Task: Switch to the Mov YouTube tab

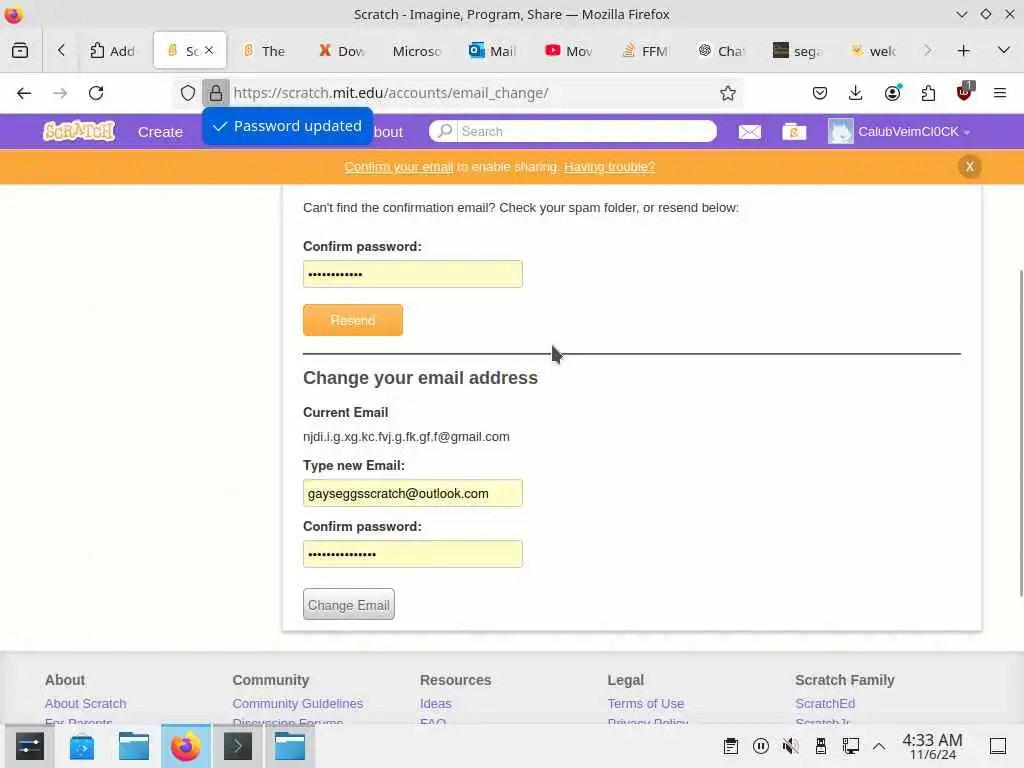Action: (569, 51)
